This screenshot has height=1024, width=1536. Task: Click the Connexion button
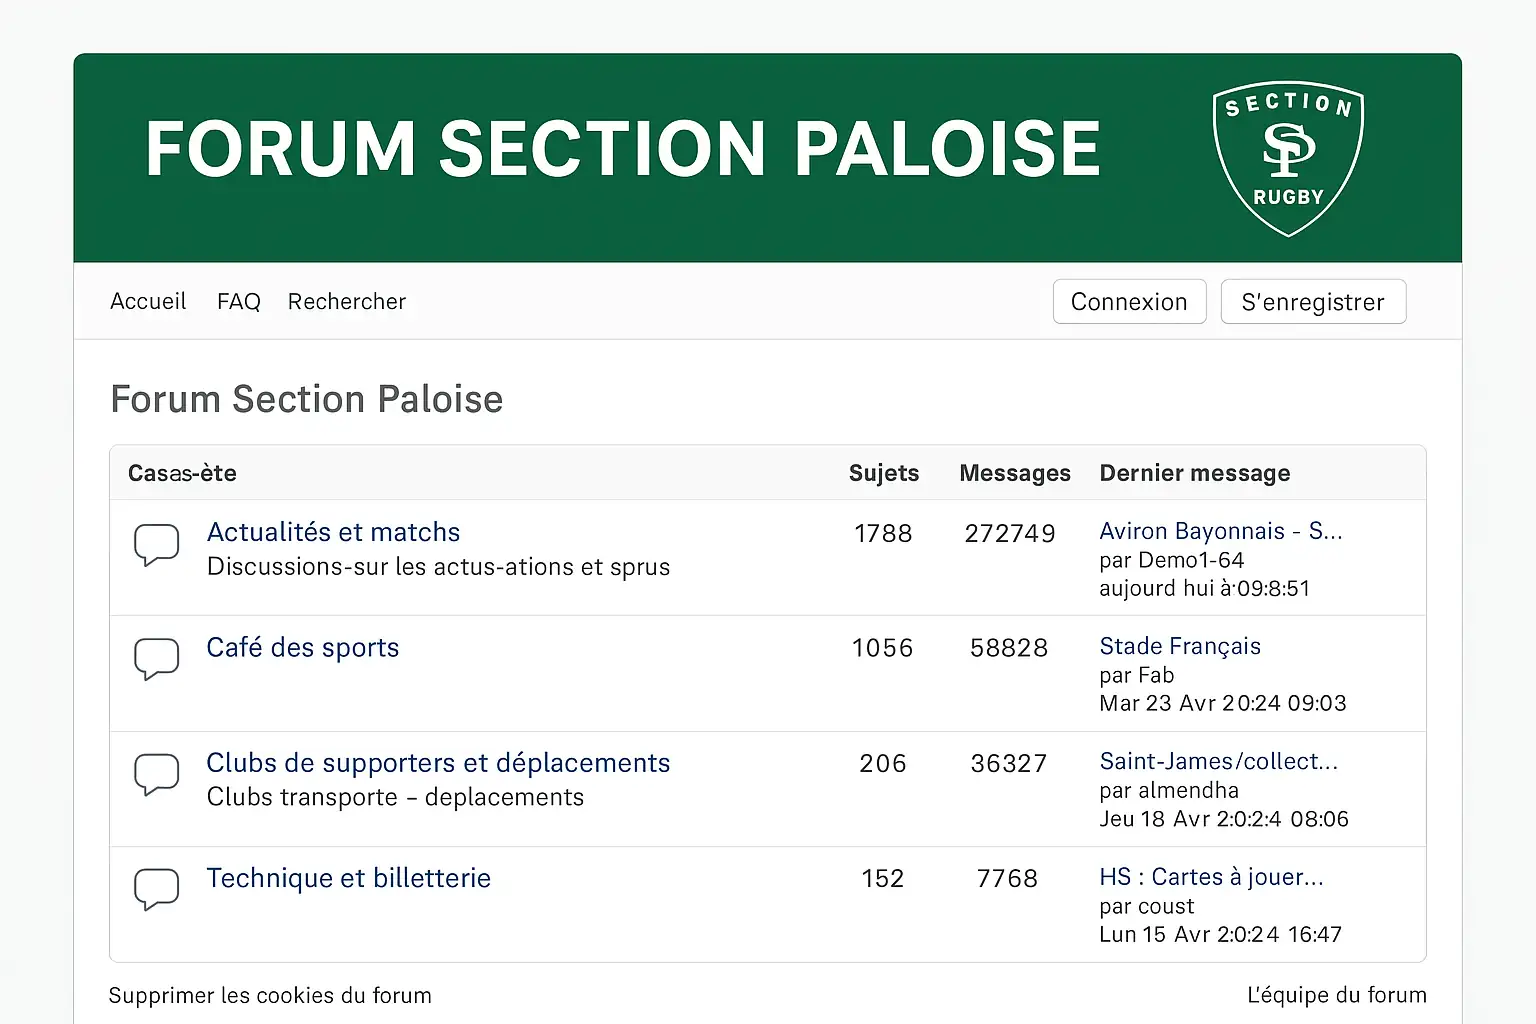tap(1129, 301)
